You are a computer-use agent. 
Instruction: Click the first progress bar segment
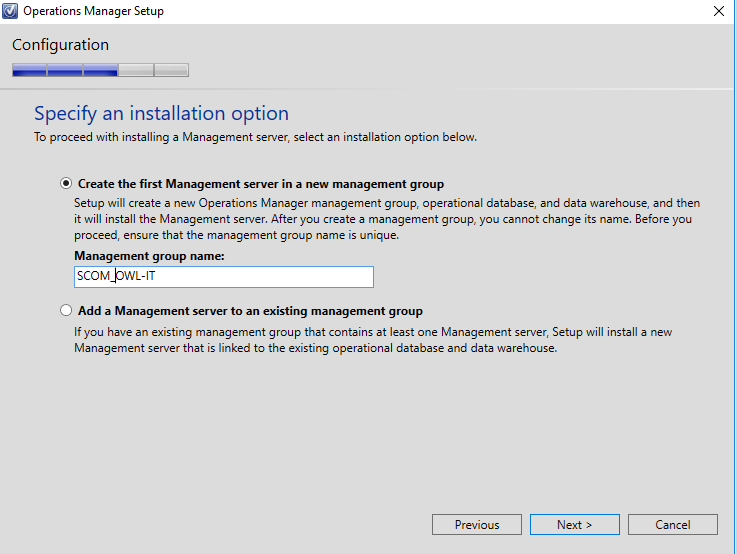(x=30, y=70)
